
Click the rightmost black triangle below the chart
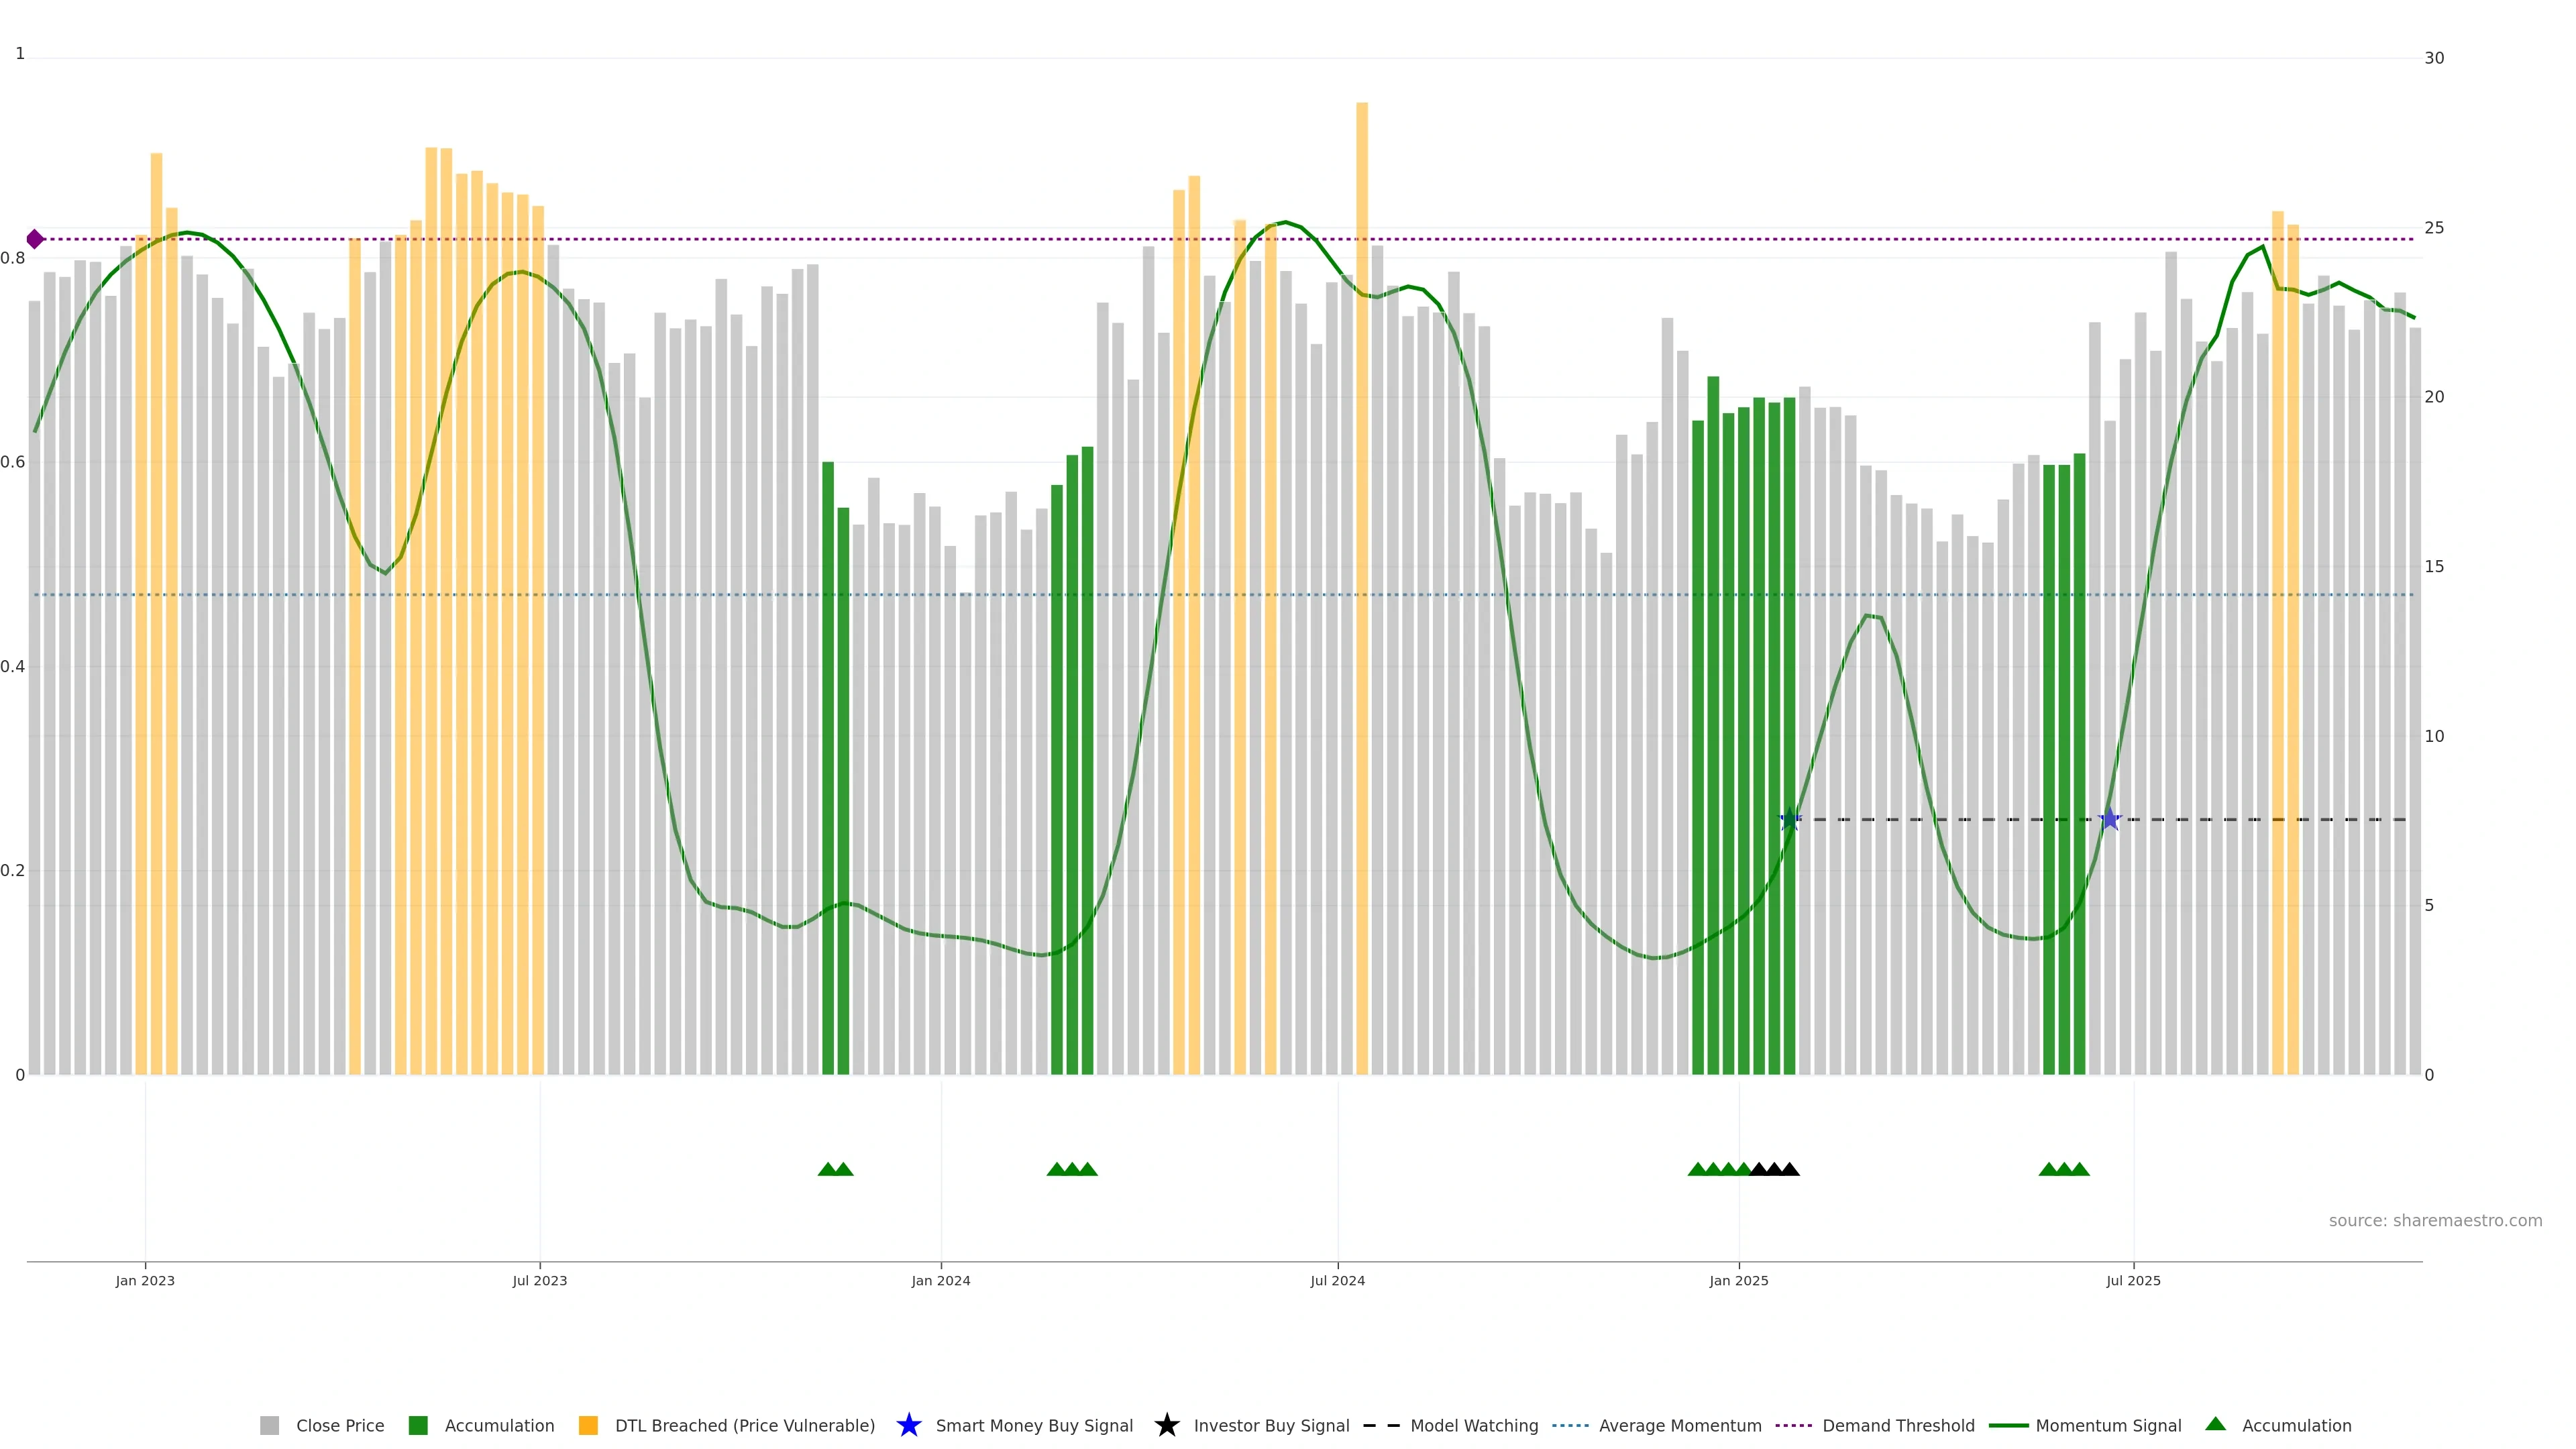point(1790,1169)
